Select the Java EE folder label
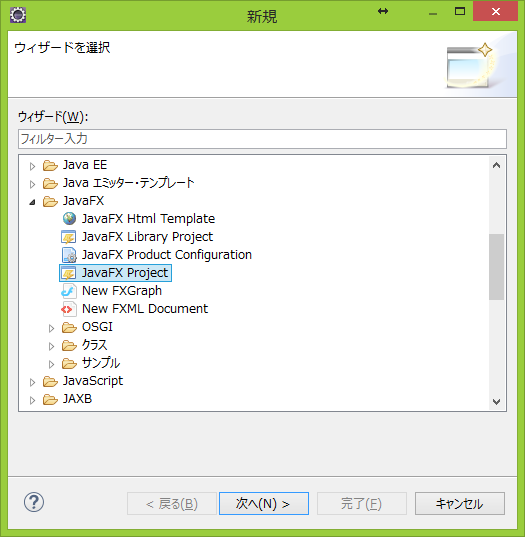Screen dimensions: 525x537 (x=85, y=165)
